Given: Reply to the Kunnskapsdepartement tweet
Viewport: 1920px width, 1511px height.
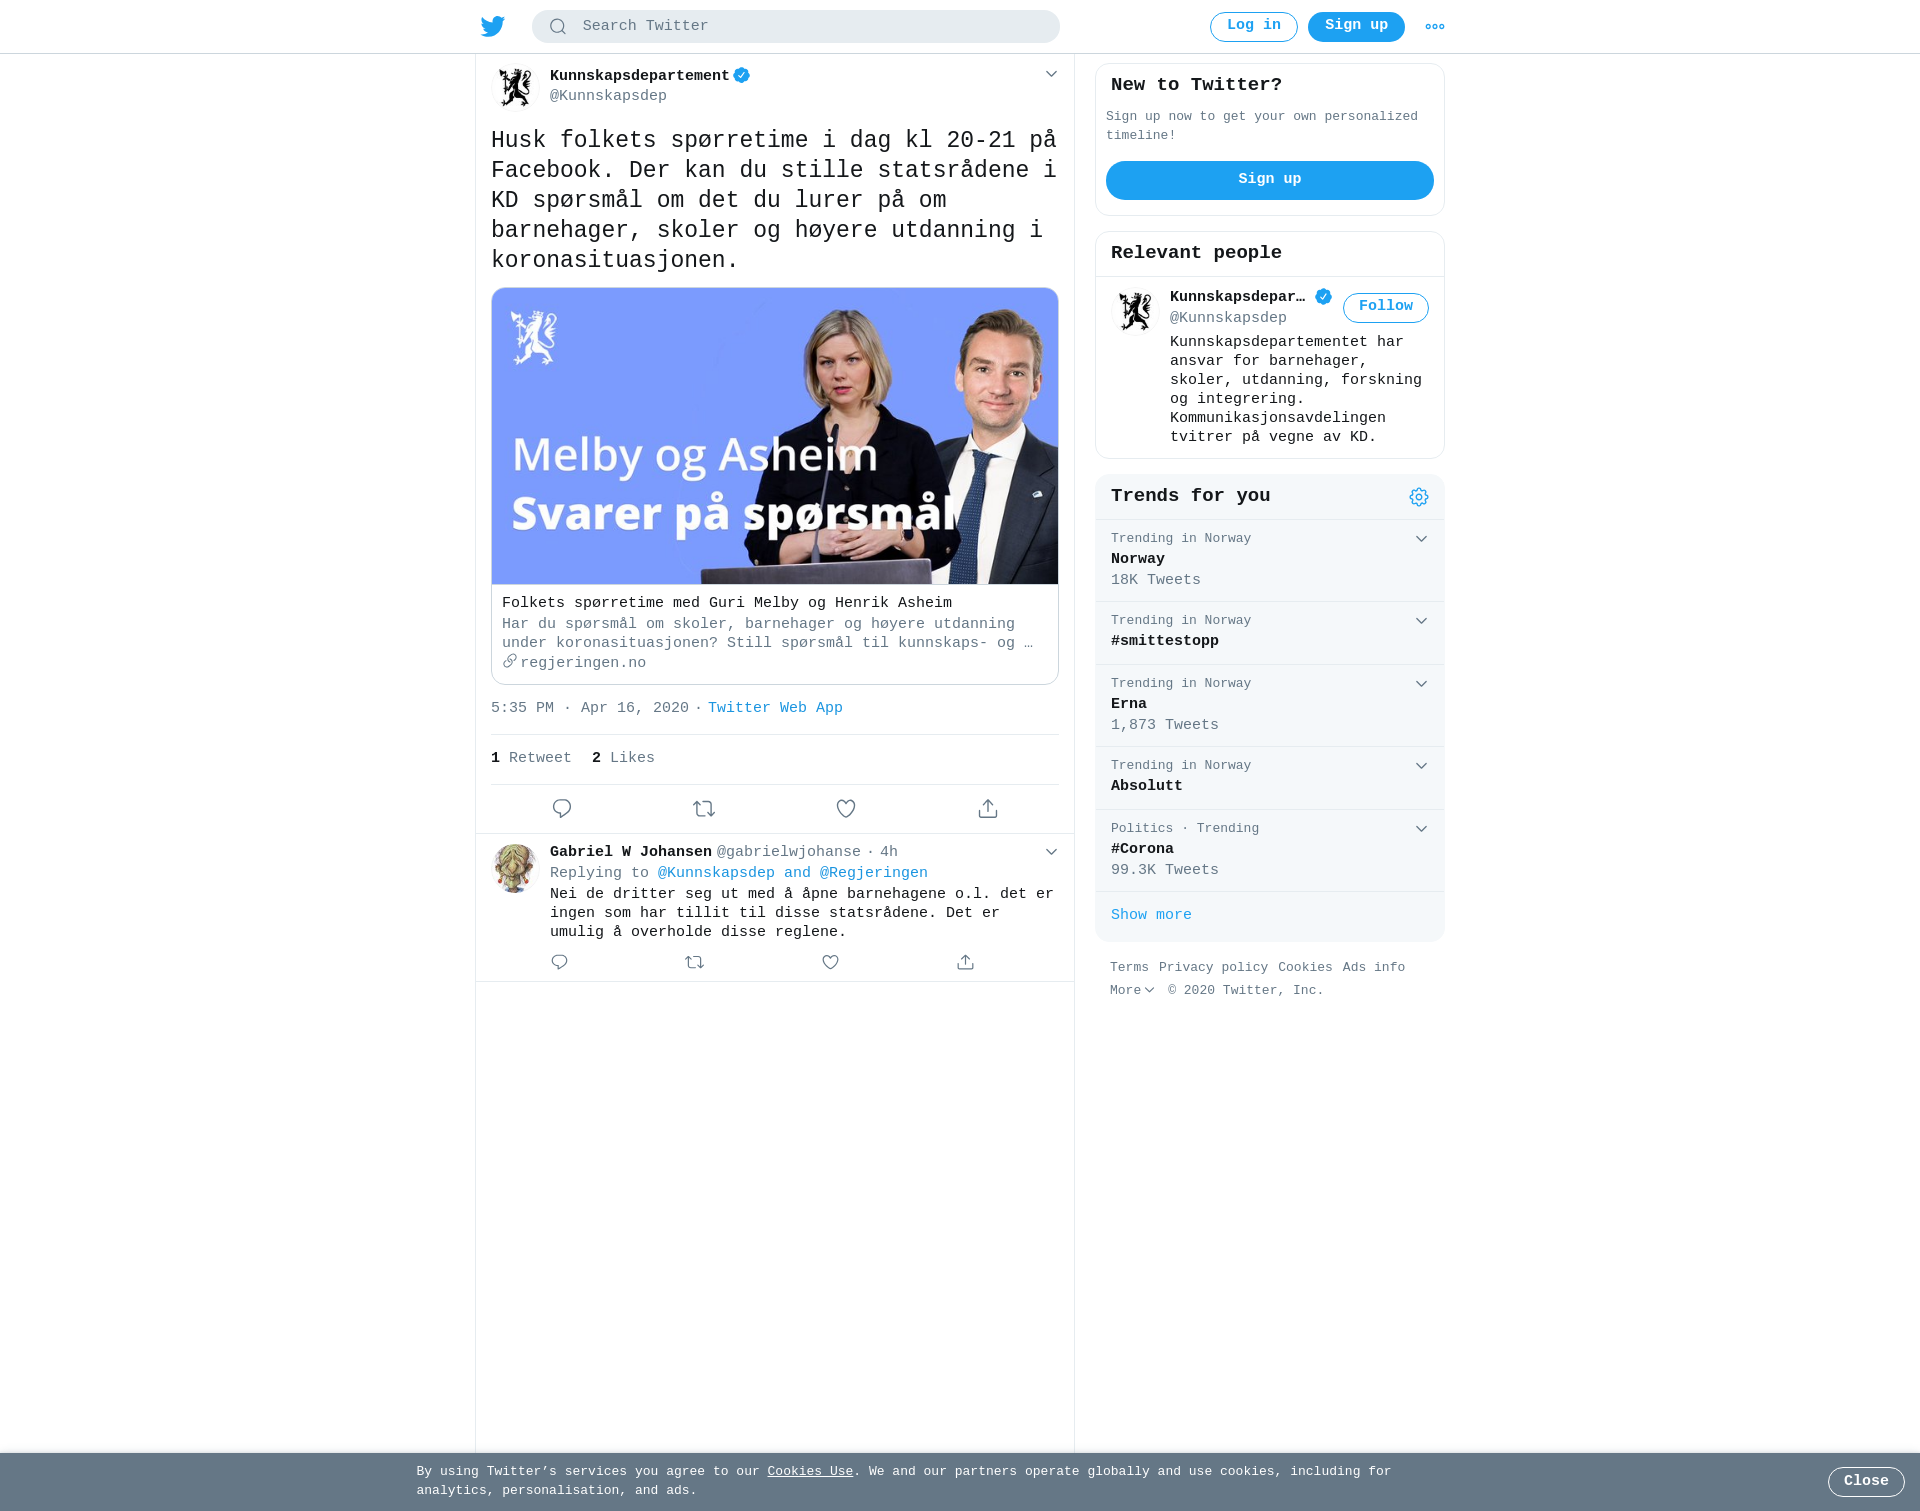Looking at the screenshot, I should pyautogui.click(x=562, y=808).
